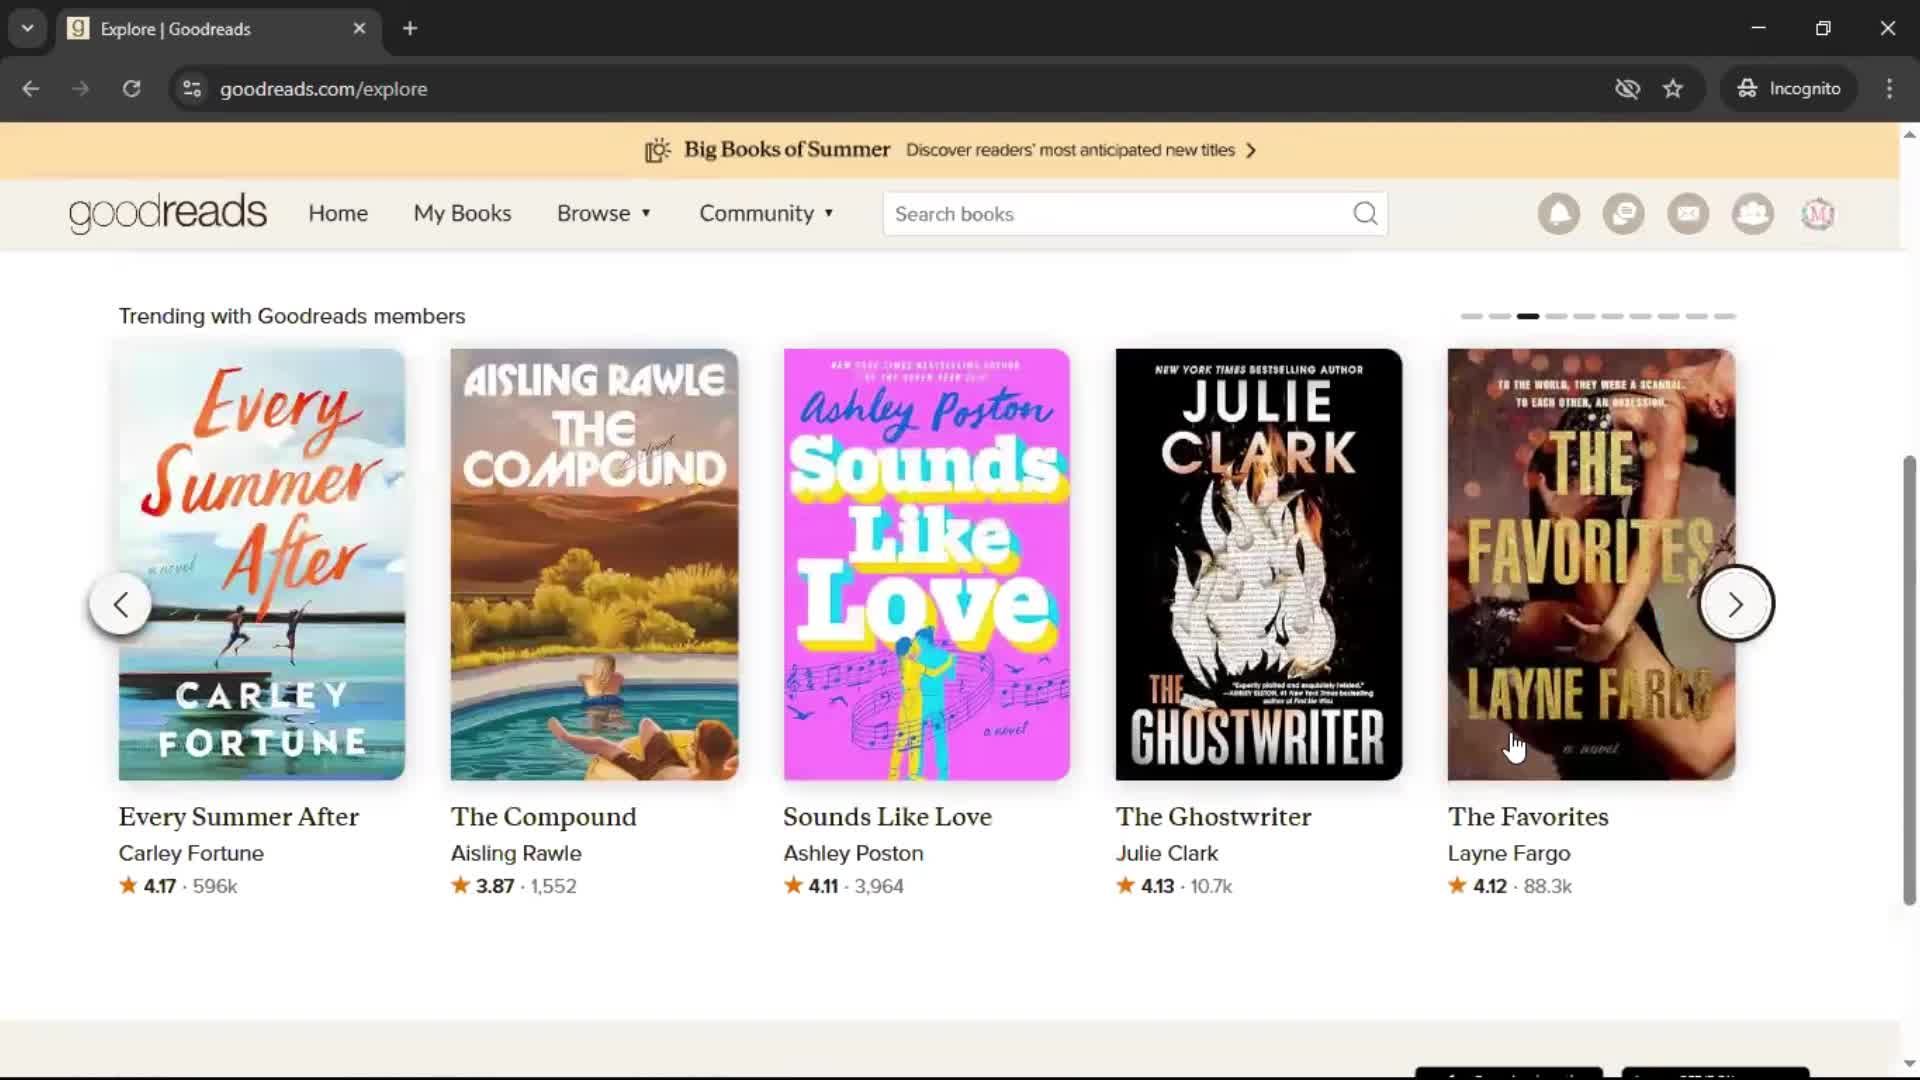Click the title link The Ghostwriter
The height and width of the screenshot is (1080, 1920).
pos(1213,817)
